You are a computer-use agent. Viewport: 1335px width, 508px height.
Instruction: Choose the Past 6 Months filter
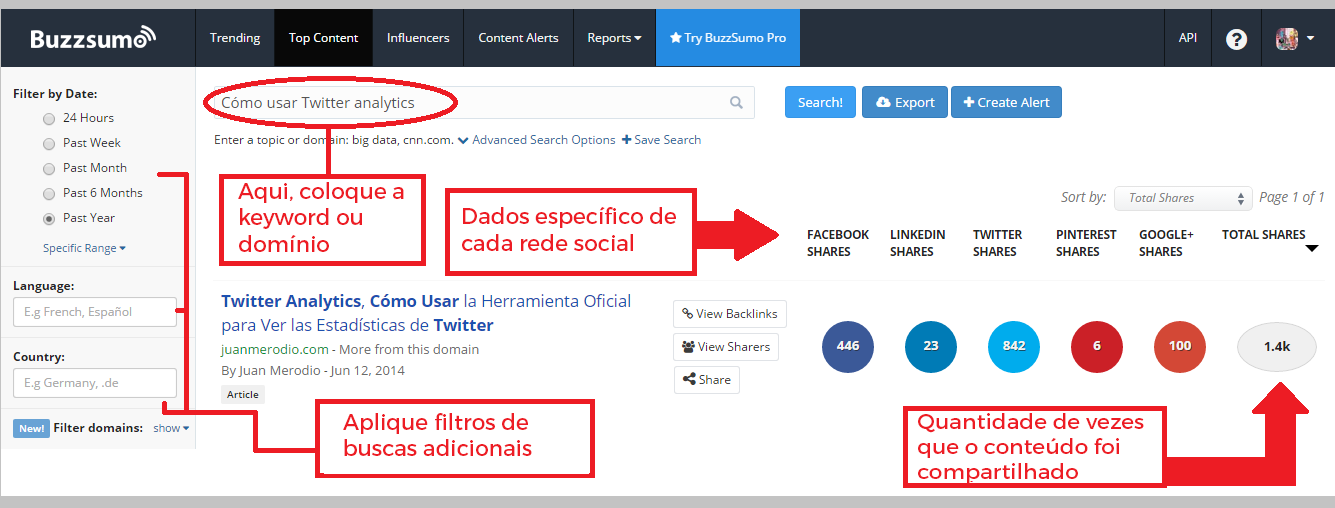click(x=49, y=193)
